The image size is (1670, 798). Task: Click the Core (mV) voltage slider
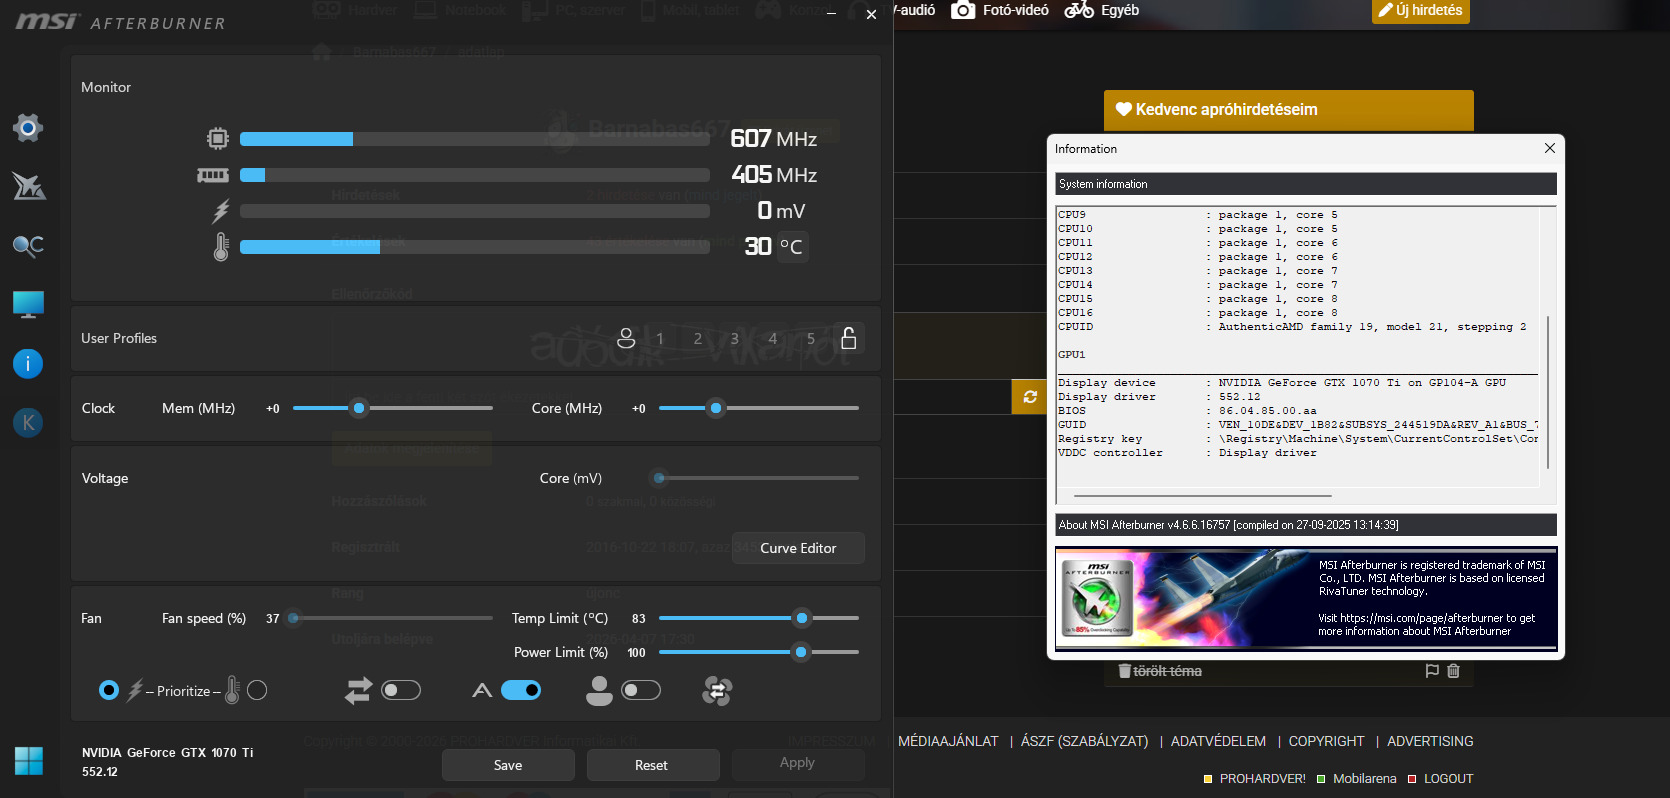click(x=755, y=478)
